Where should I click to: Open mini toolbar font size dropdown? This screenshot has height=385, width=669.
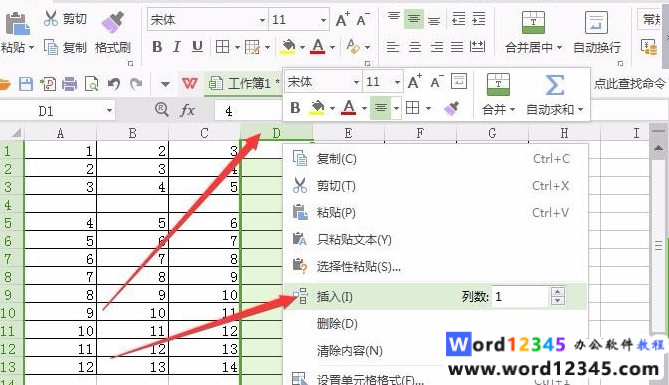coord(397,82)
